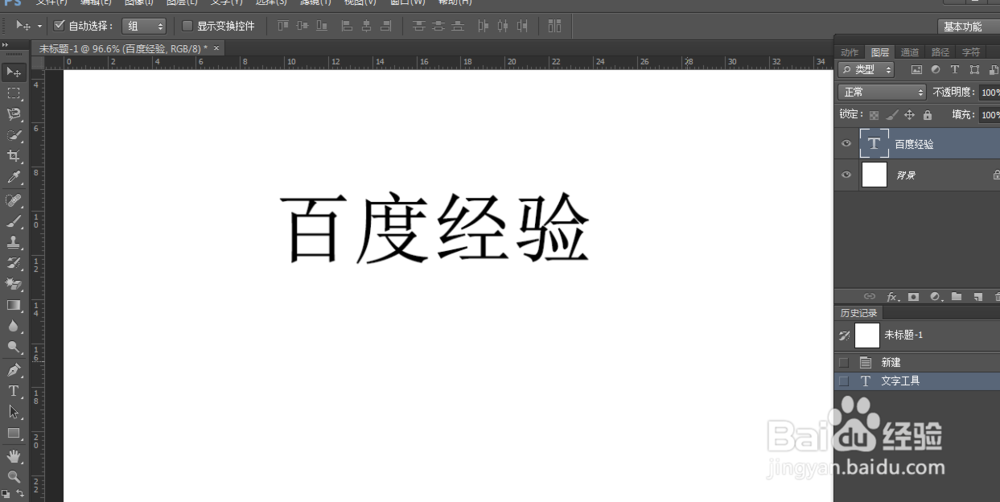Select the Gradient tool
Screen dimensions: 1000x502
[13, 306]
